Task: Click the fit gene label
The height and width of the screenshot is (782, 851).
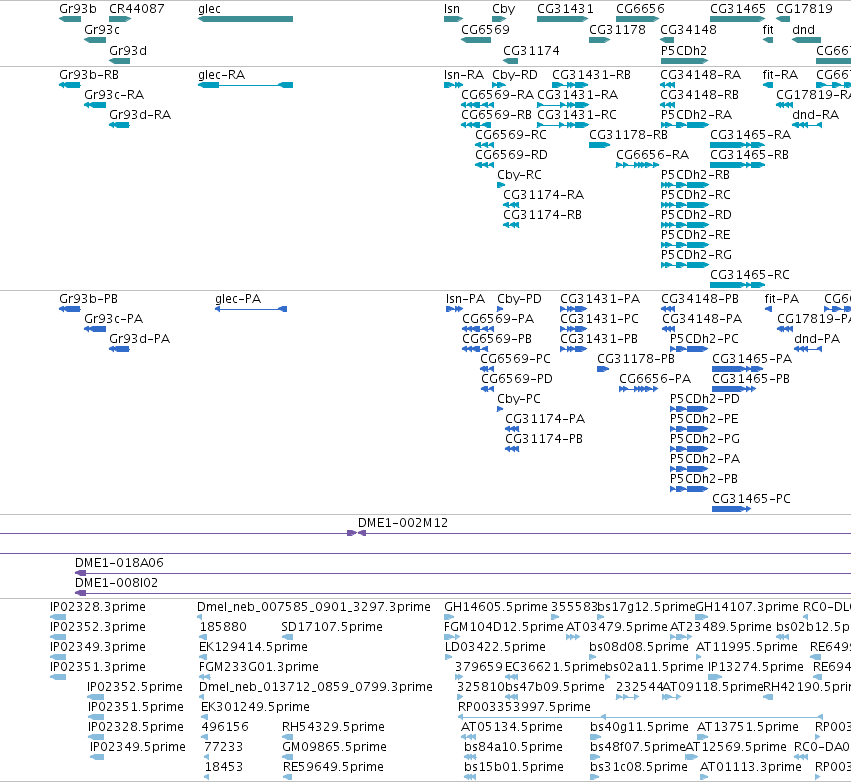Action: 768,29
